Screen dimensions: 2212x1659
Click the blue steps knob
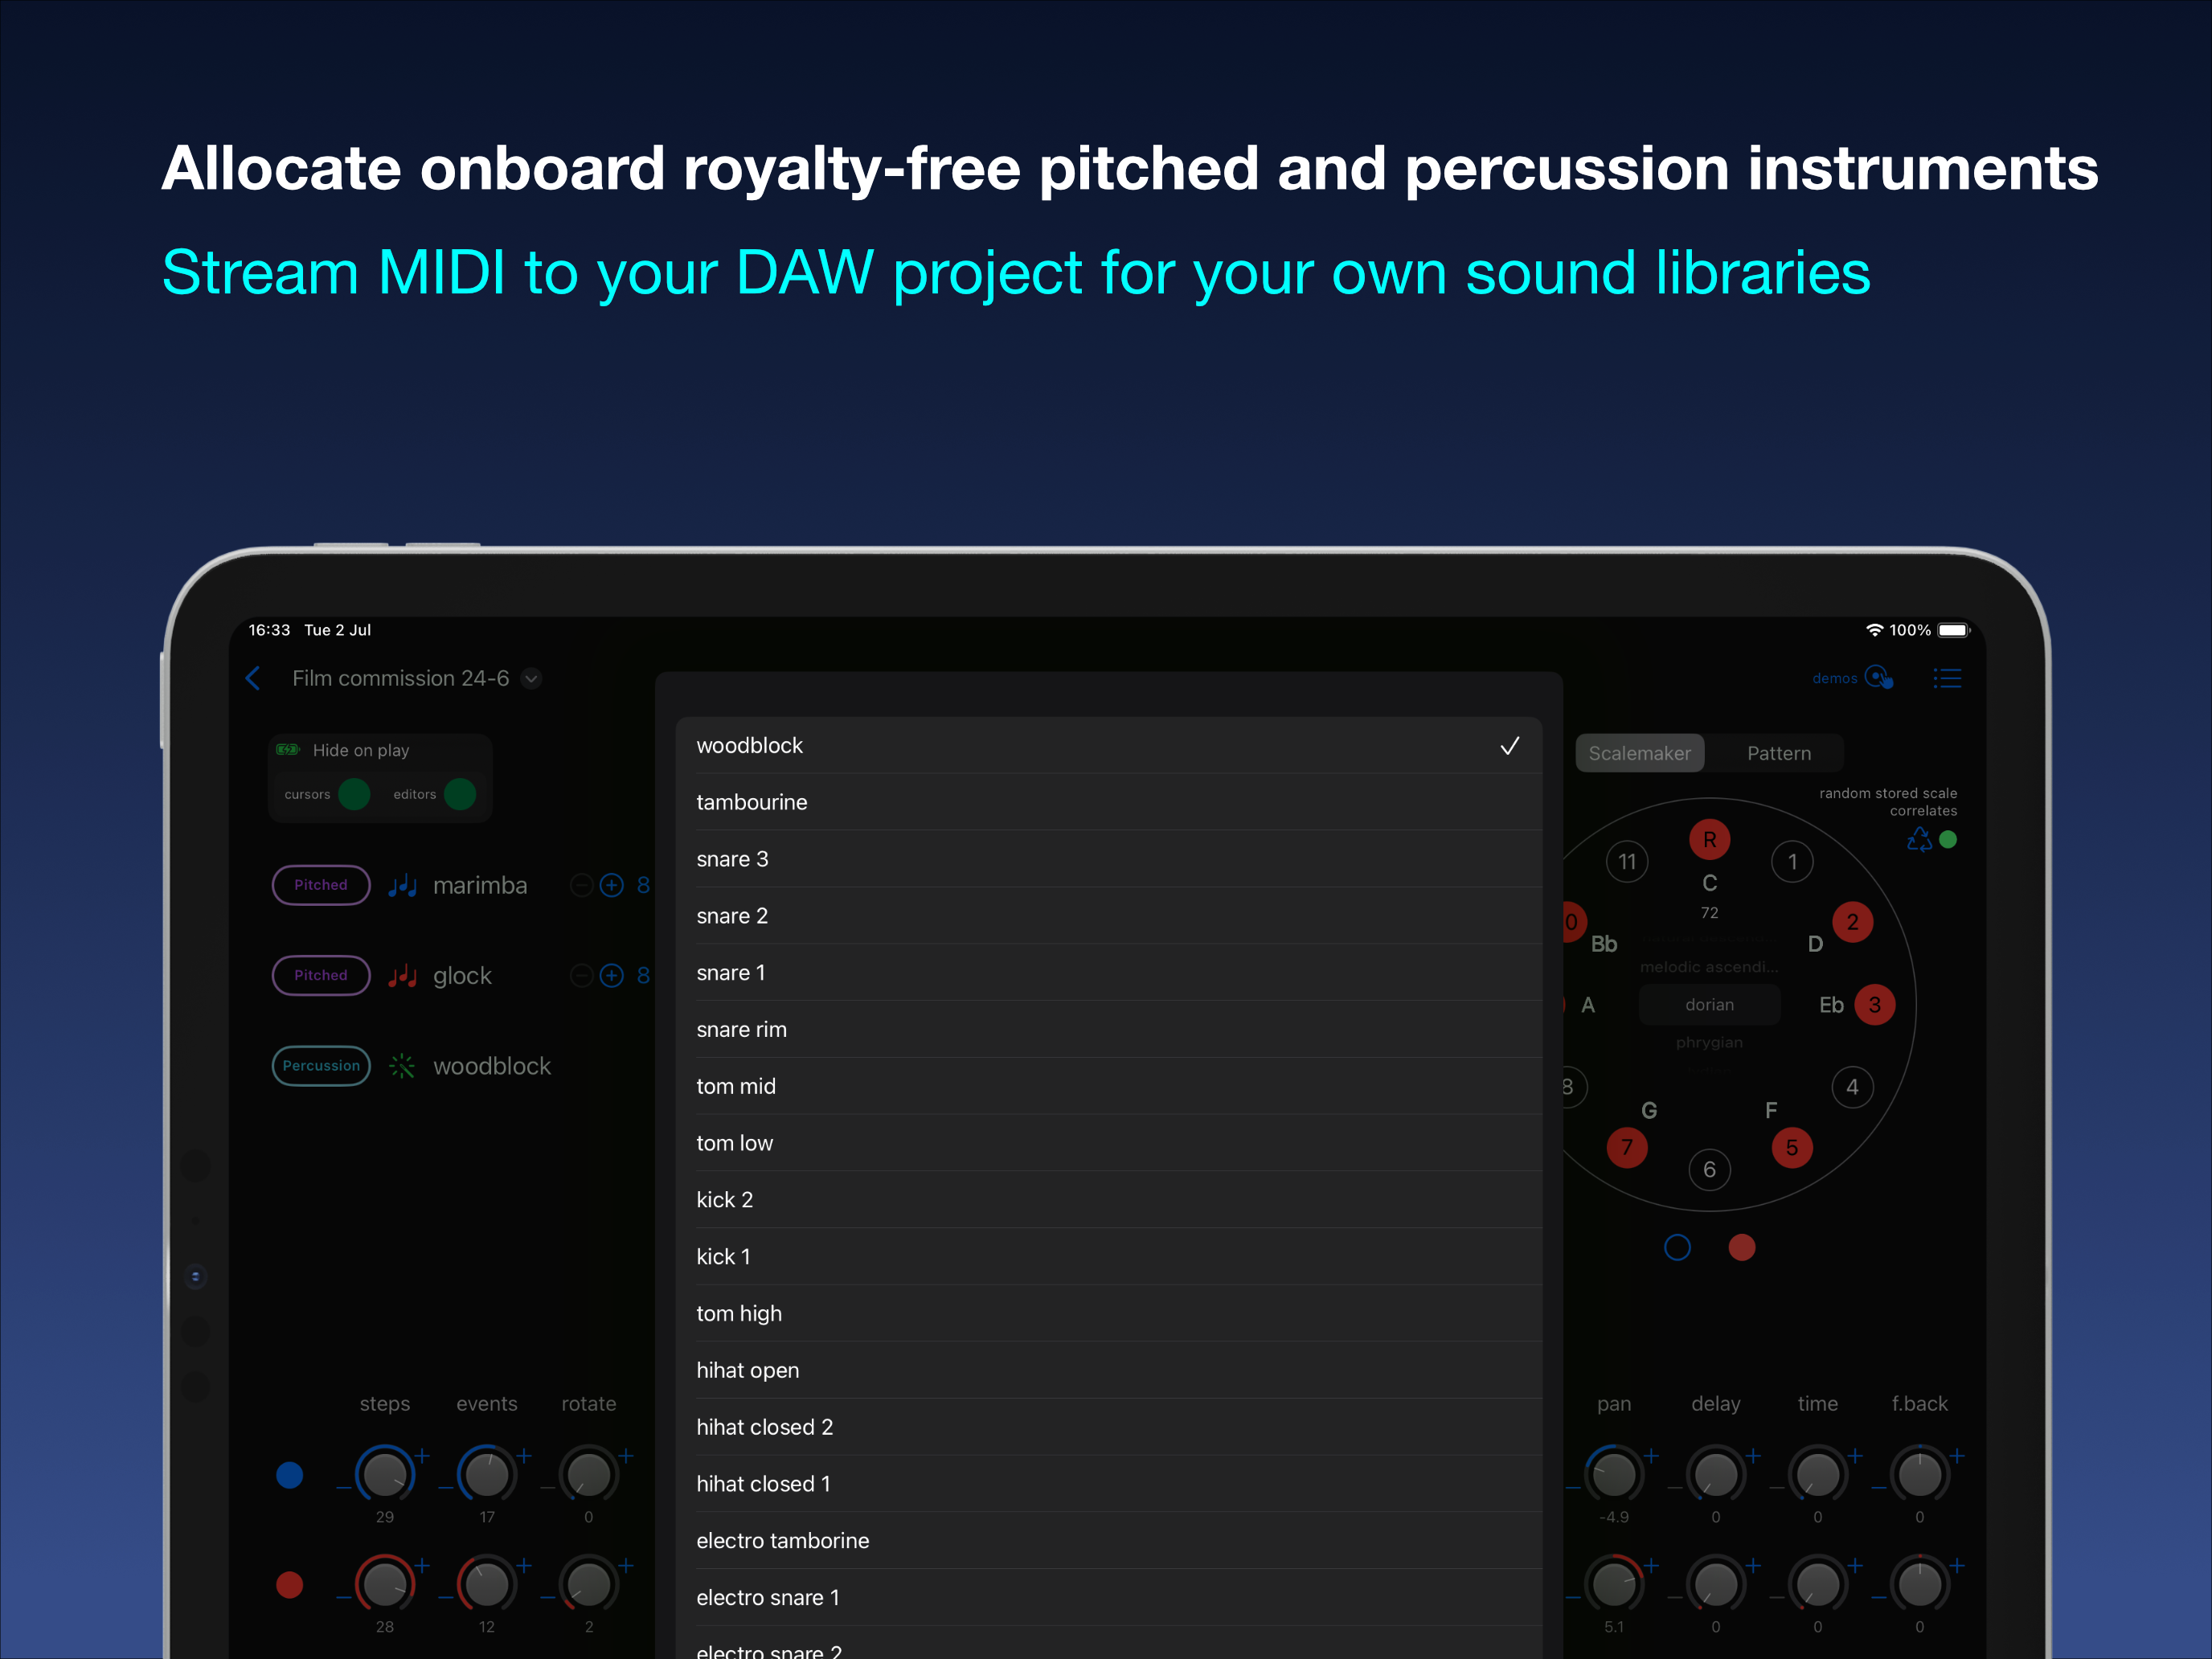click(x=385, y=1473)
